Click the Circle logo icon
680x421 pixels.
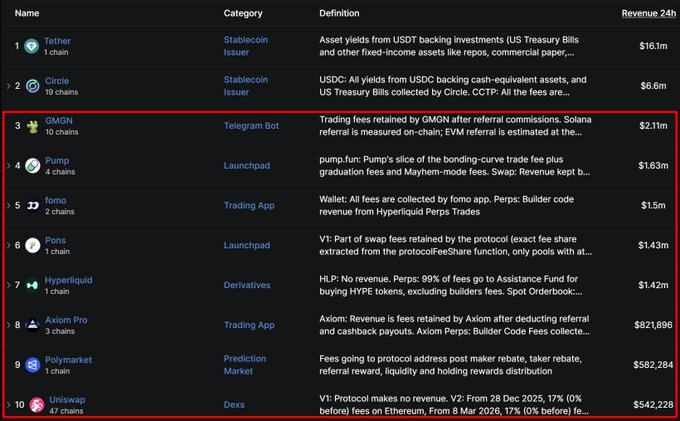(33, 86)
